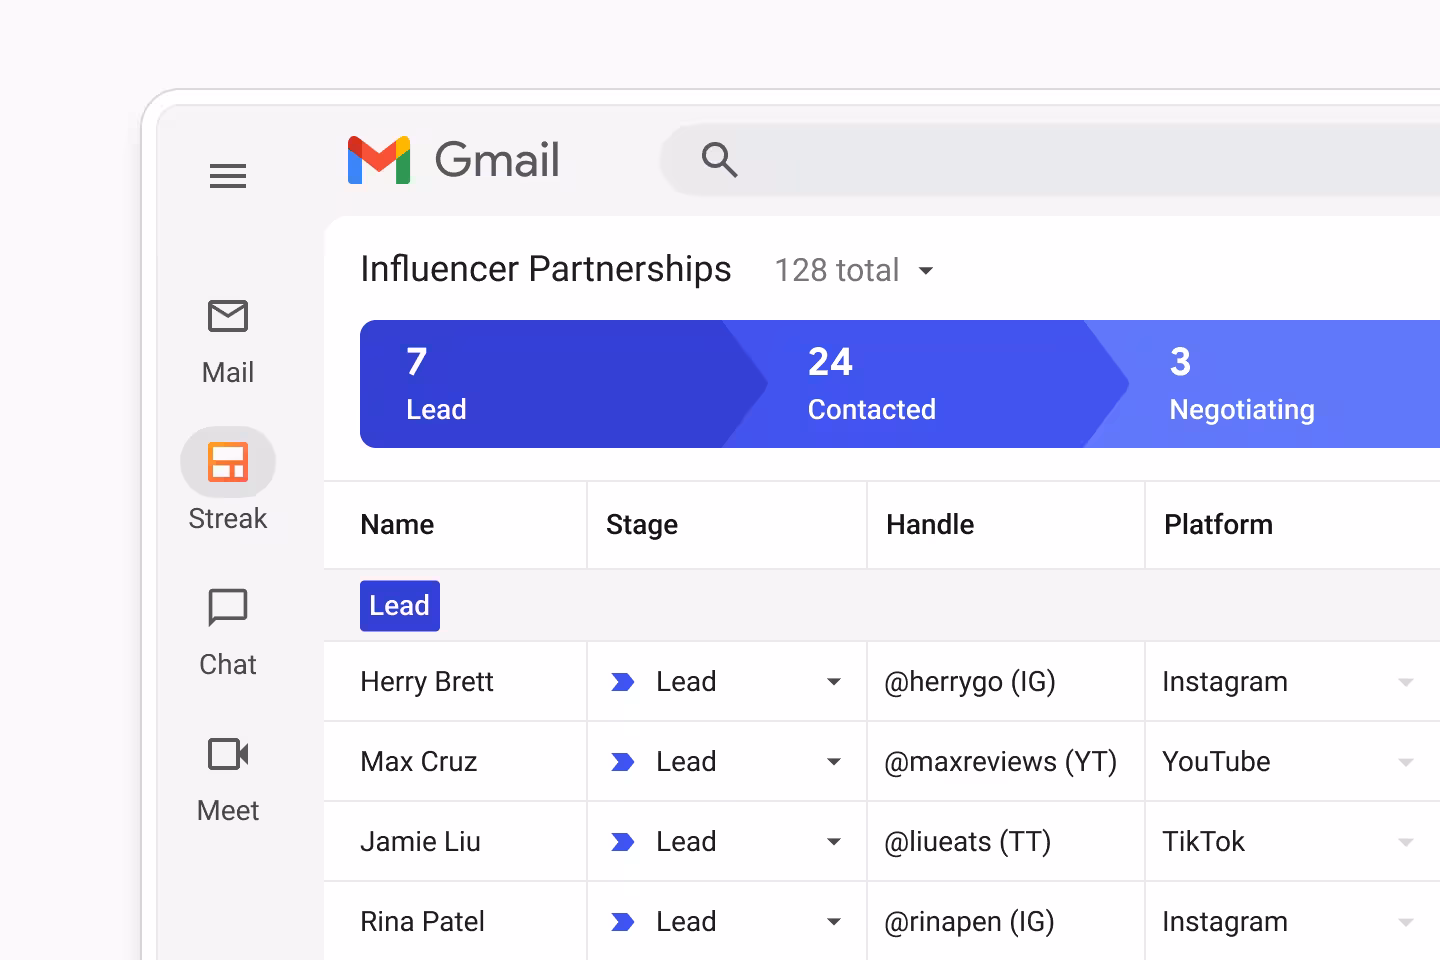This screenshot has width=1440, height=960.
Task: Click the @rinapen (IG) handle cell
Action: coord(1006,922)
